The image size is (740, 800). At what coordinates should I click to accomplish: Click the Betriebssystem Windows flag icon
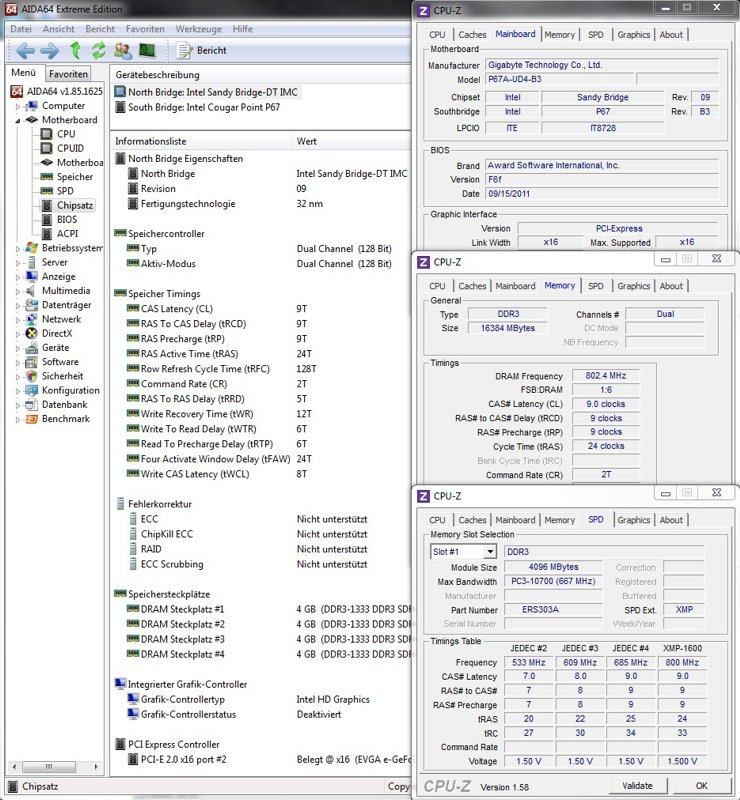point(32,248)
